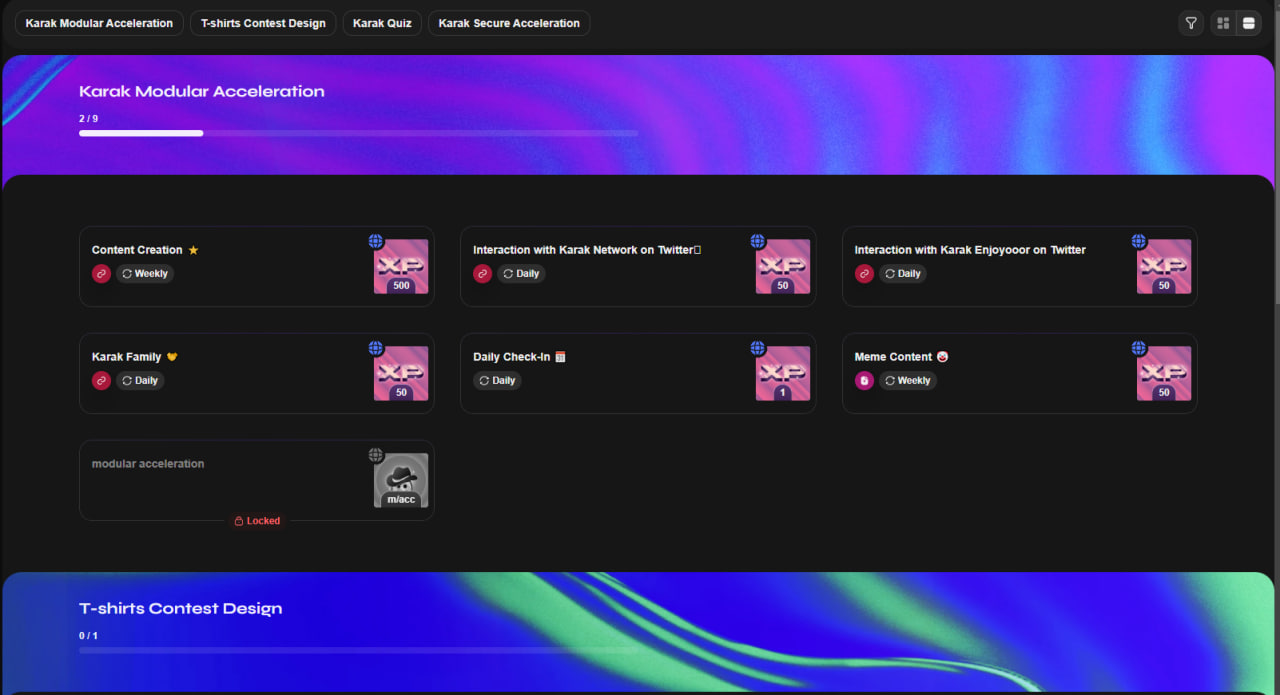Click Daily badge on Karak Network Twitter card
The image size is (1280, 695).
[521, 273]
